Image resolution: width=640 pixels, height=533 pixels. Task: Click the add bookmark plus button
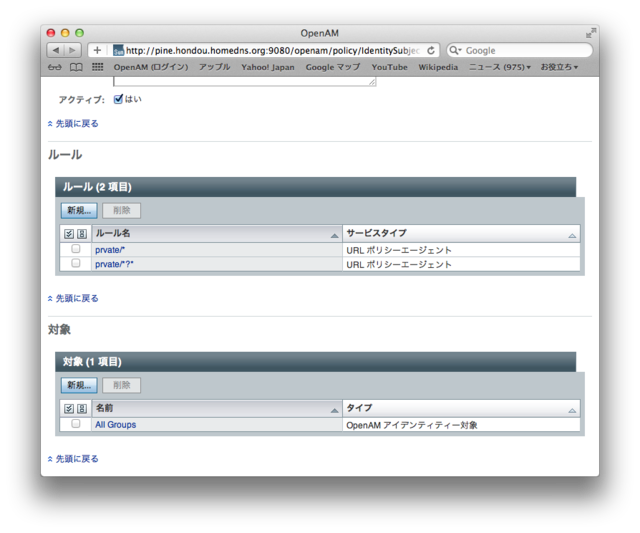97,50
